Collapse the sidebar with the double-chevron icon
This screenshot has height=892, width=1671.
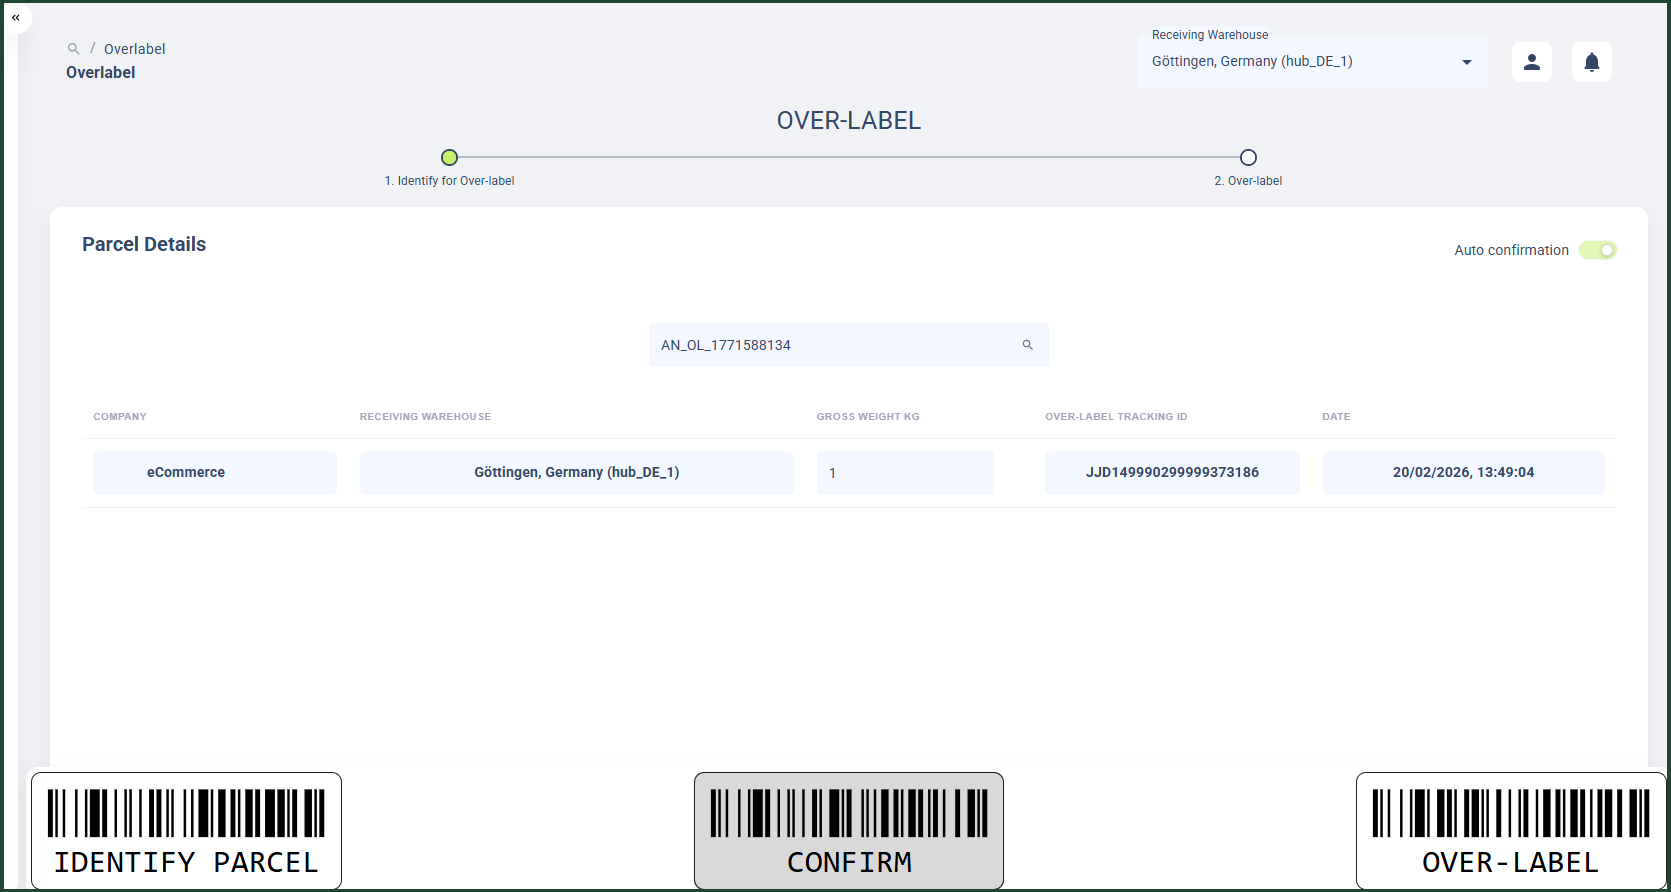tap(16, 18)
